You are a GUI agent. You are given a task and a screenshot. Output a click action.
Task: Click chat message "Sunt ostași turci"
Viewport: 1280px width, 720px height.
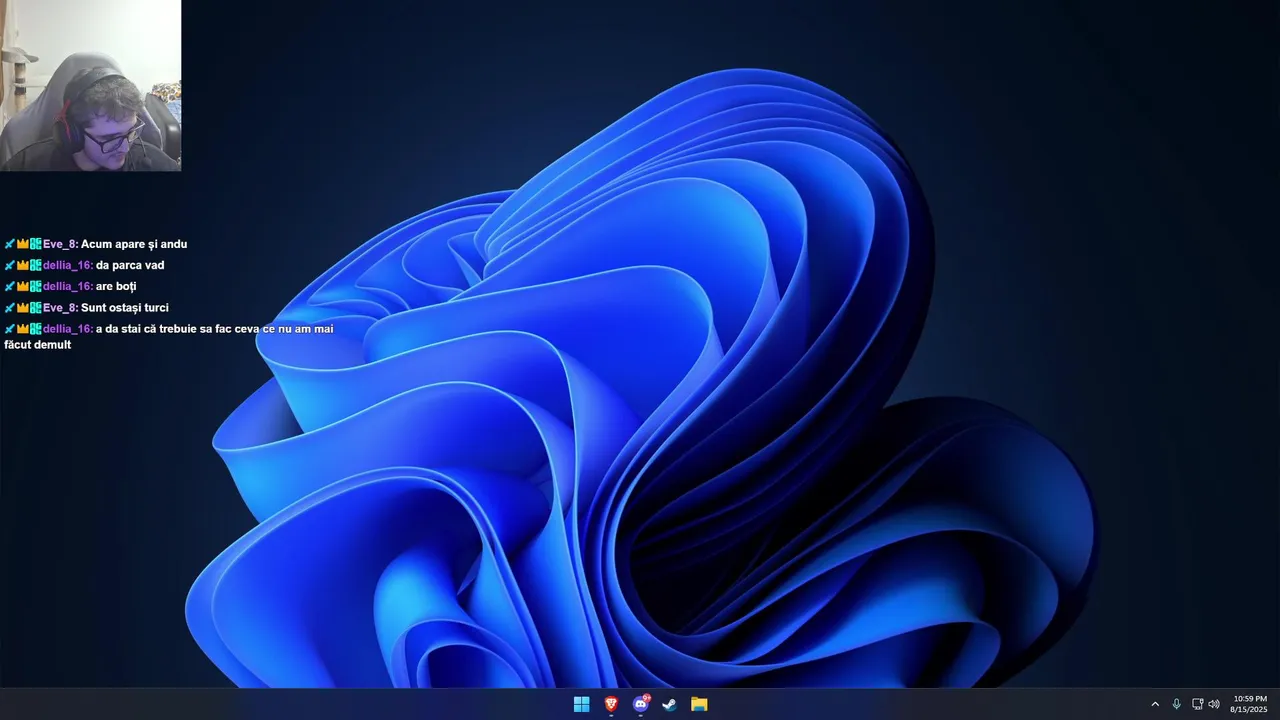pos(125,308)
